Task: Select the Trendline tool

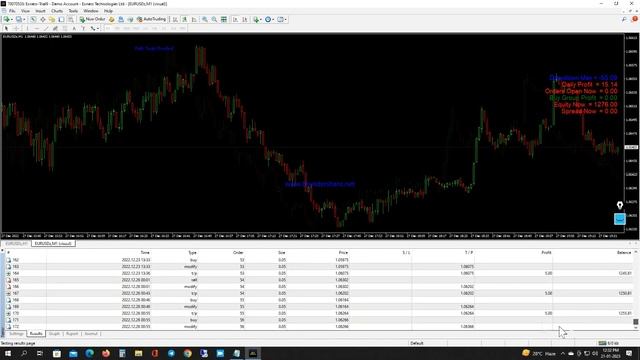Action: [x=46, y=28]
